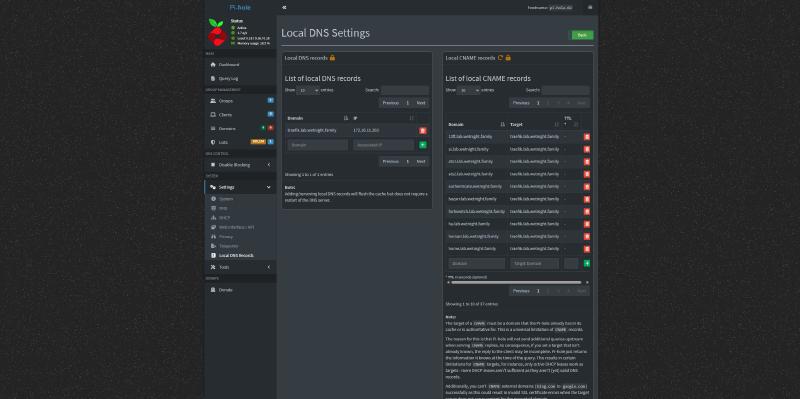This screenshot has height=399, width=800.
Task: Click Previous above the DNS records table
Action: tap(391, 103)
